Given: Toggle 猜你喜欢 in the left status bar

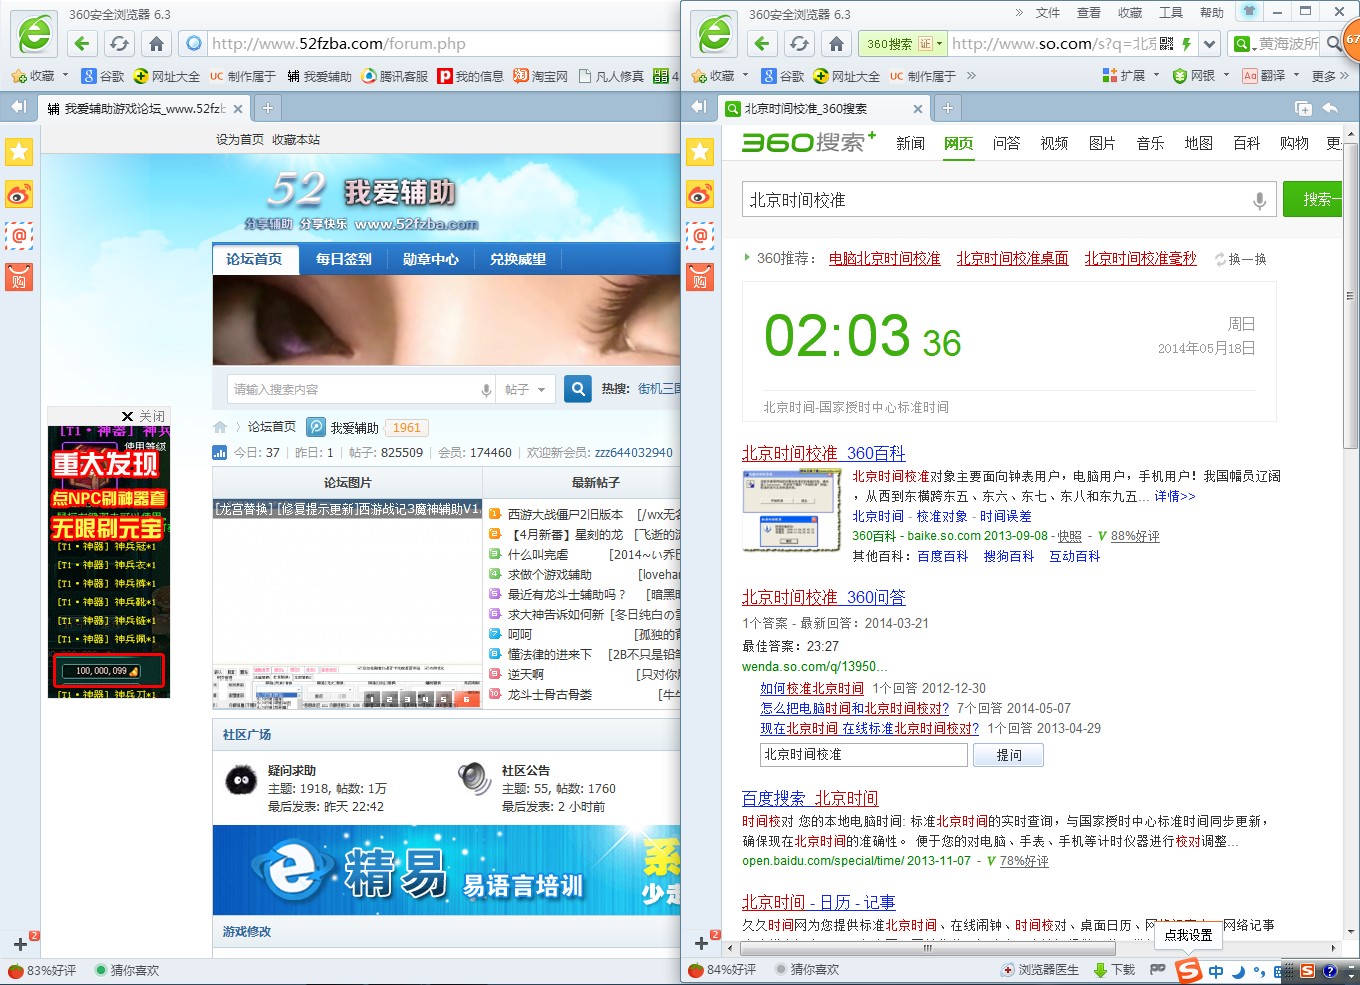Looking at the screenshot, I should tap(127, 970).
